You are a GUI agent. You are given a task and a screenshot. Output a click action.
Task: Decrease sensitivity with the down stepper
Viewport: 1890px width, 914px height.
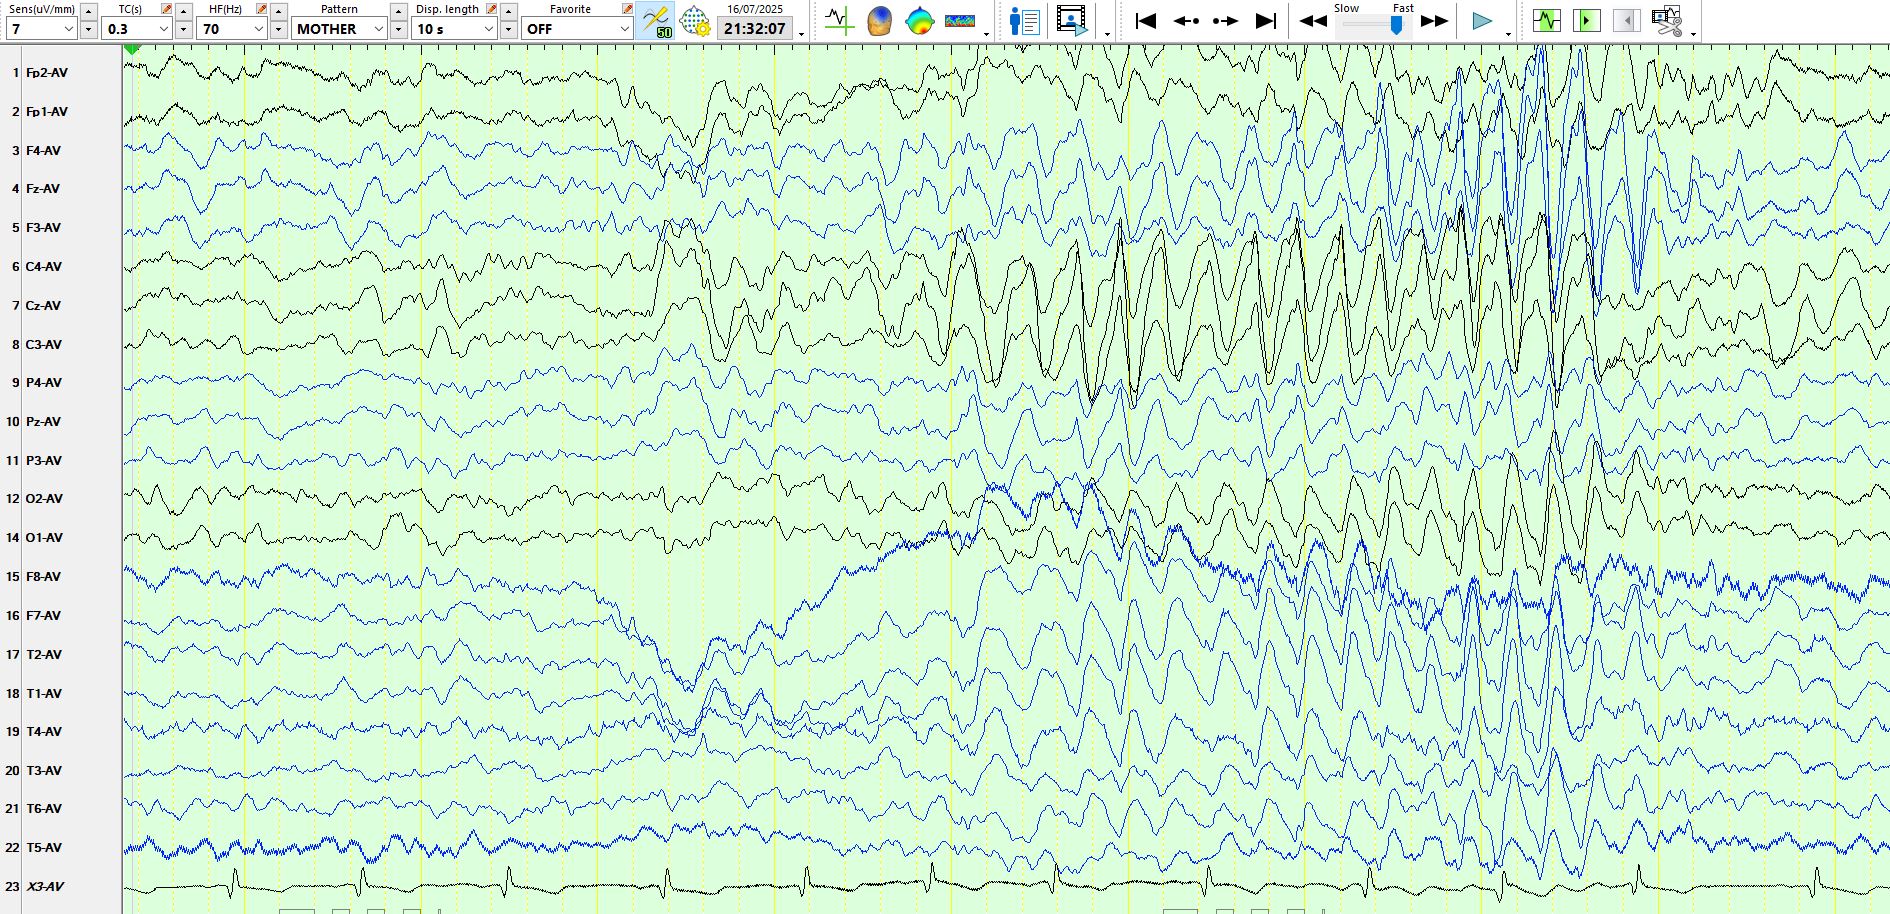[x=89, y=30]
